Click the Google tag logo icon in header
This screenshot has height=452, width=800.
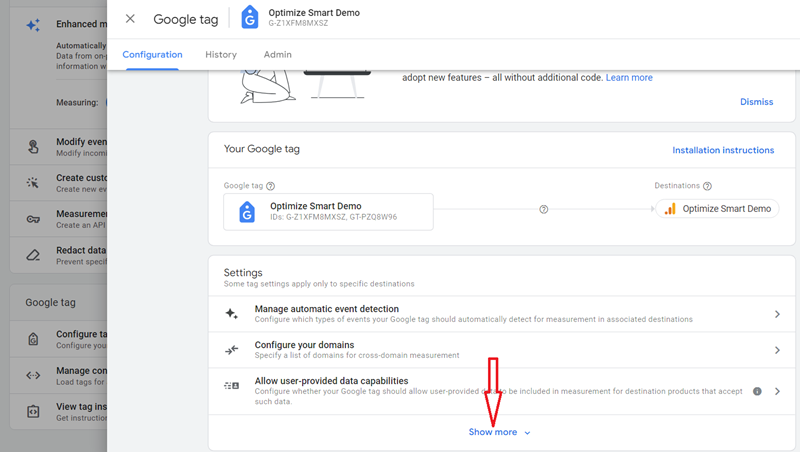249,17
